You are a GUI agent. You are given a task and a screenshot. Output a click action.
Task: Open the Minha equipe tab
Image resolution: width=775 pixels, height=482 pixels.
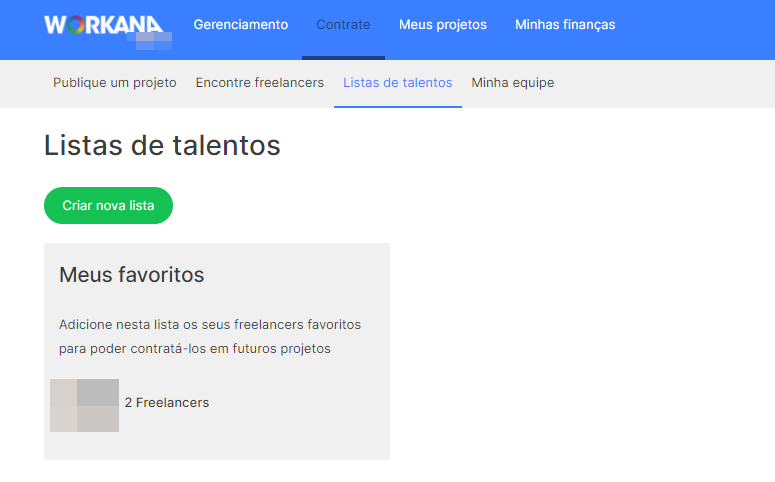[x=513, y=83]
